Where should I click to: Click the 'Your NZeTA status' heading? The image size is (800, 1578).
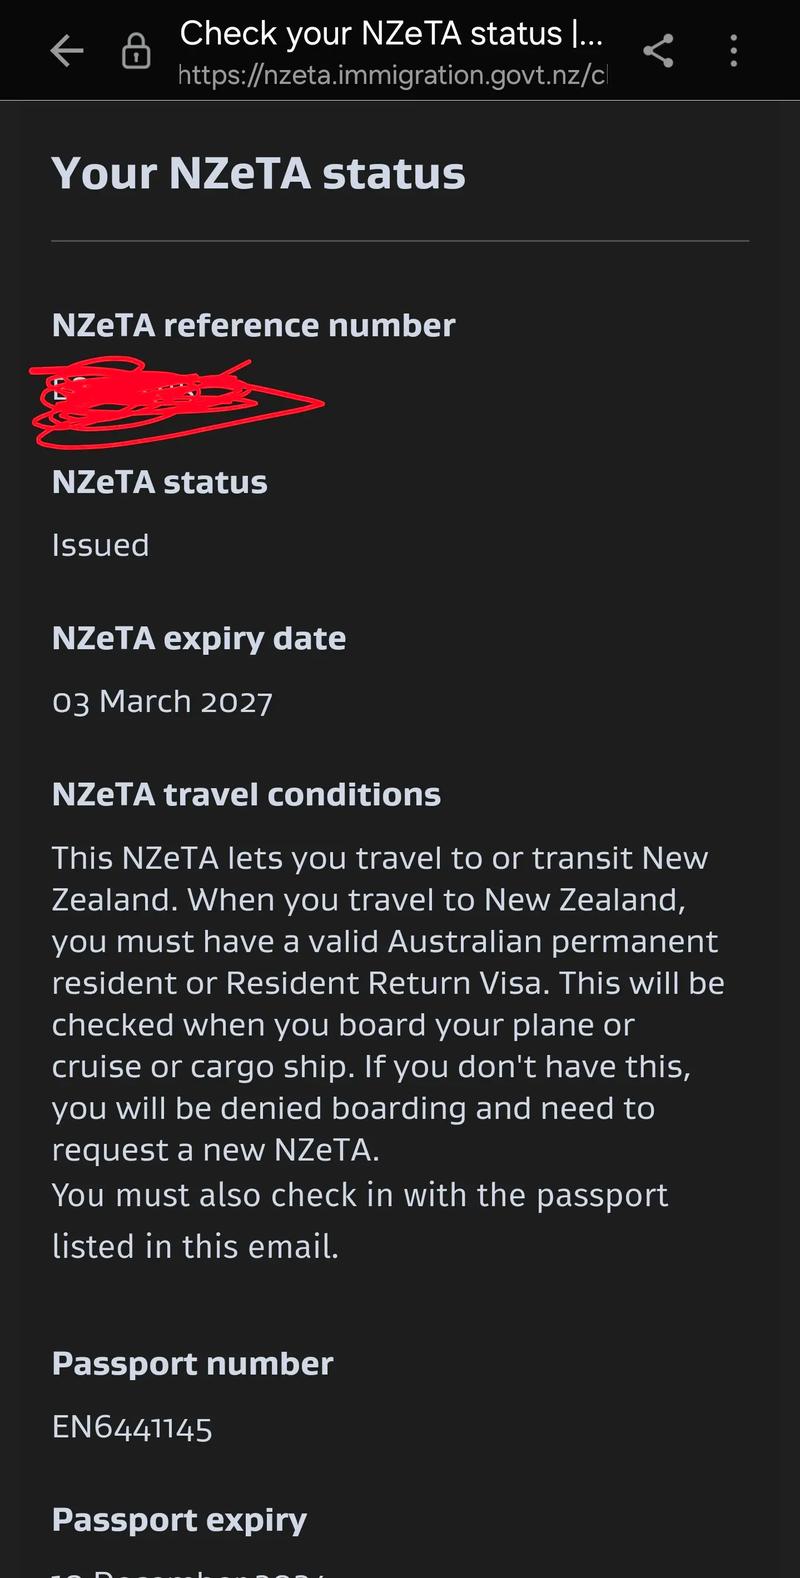[x=258, y=174]
